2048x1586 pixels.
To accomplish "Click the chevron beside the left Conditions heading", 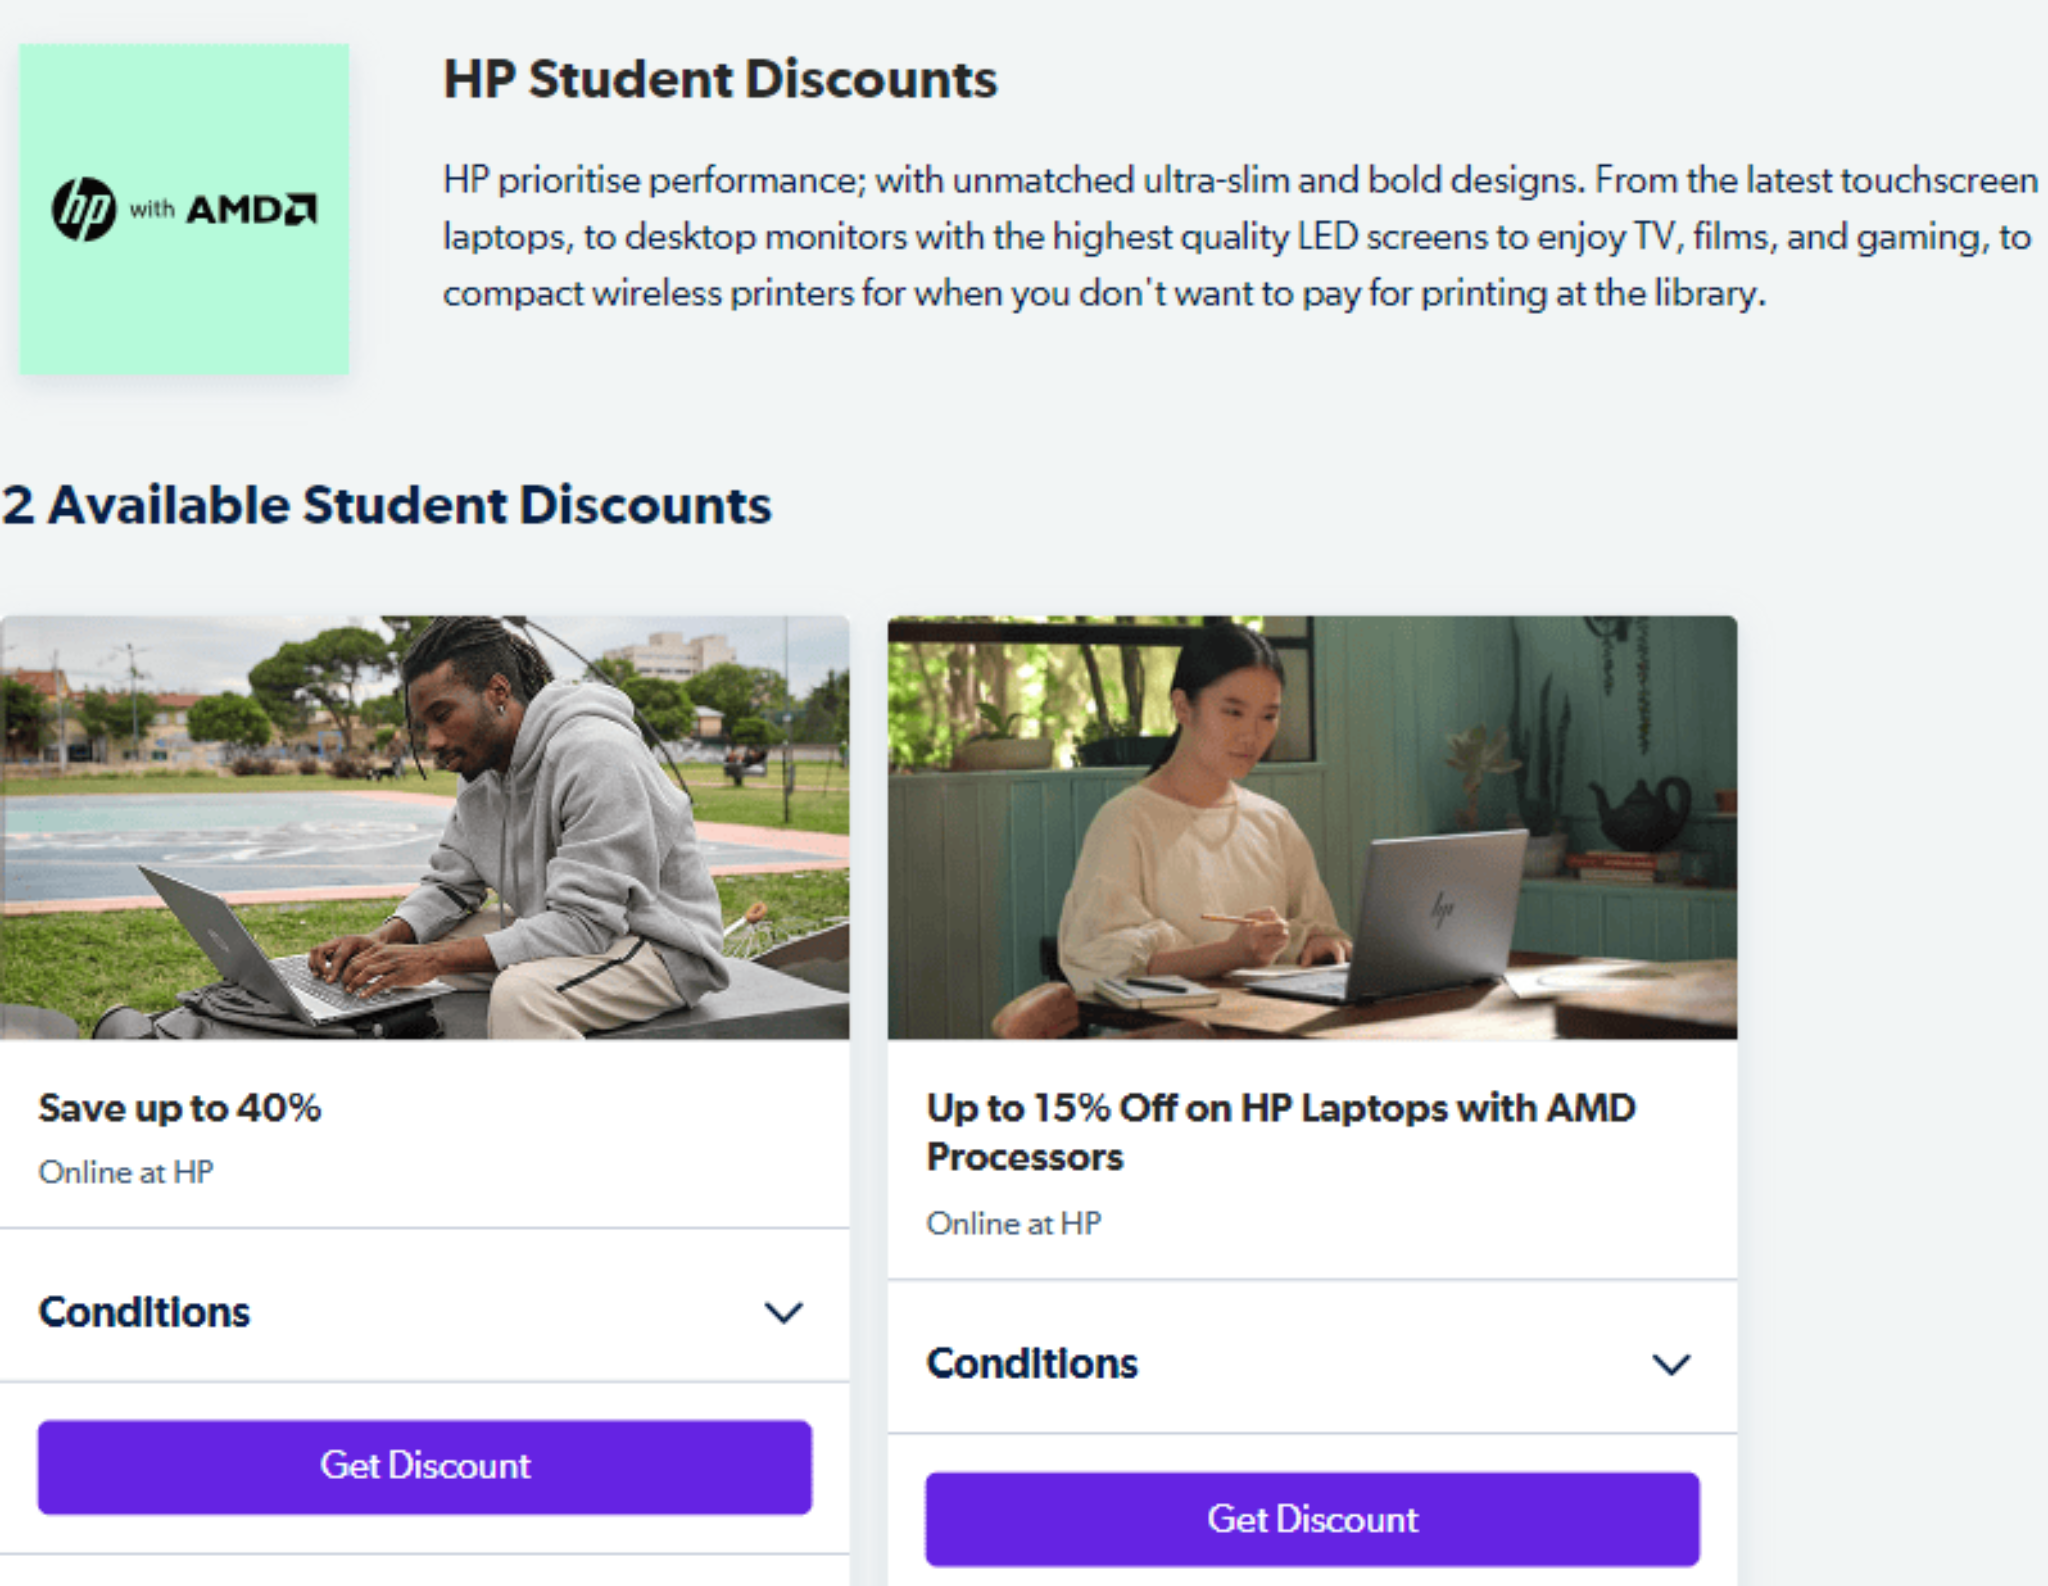I will pyautogui.click(x=784, y=1313).
